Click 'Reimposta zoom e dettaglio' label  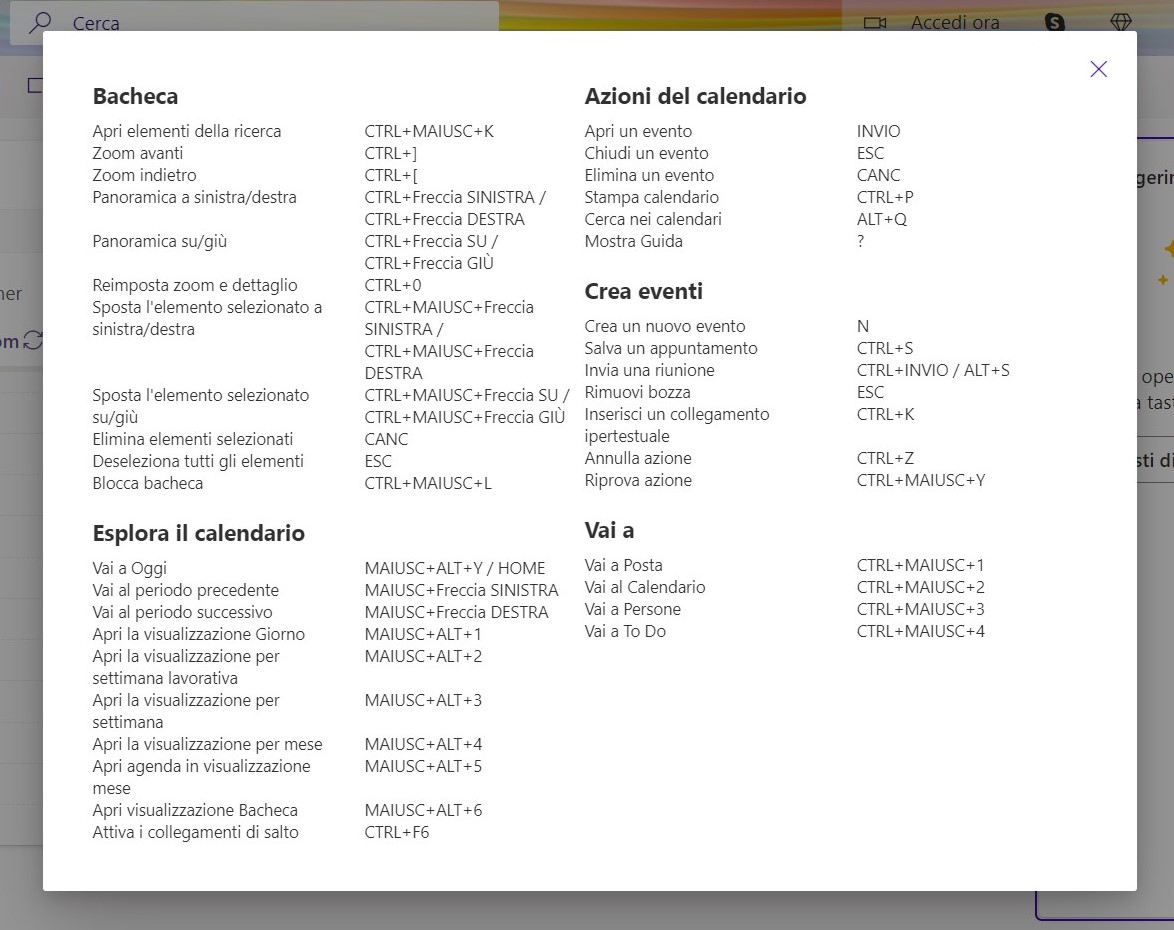195,285
